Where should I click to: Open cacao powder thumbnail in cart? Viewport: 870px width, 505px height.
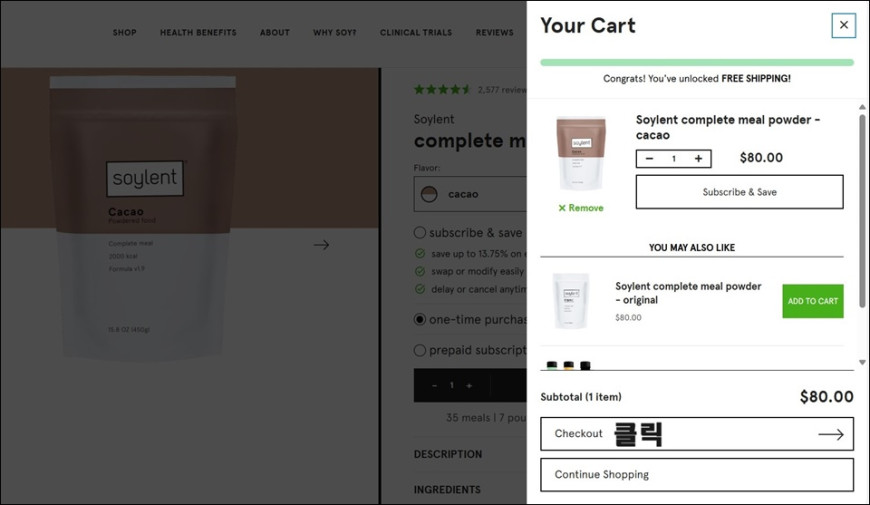[x=580, y=154]
